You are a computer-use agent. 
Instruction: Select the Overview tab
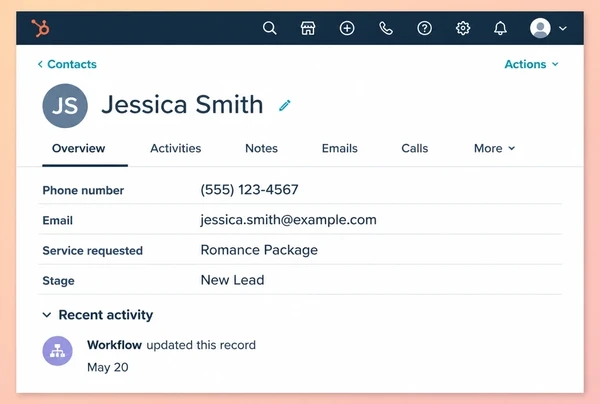coord(78,148)
